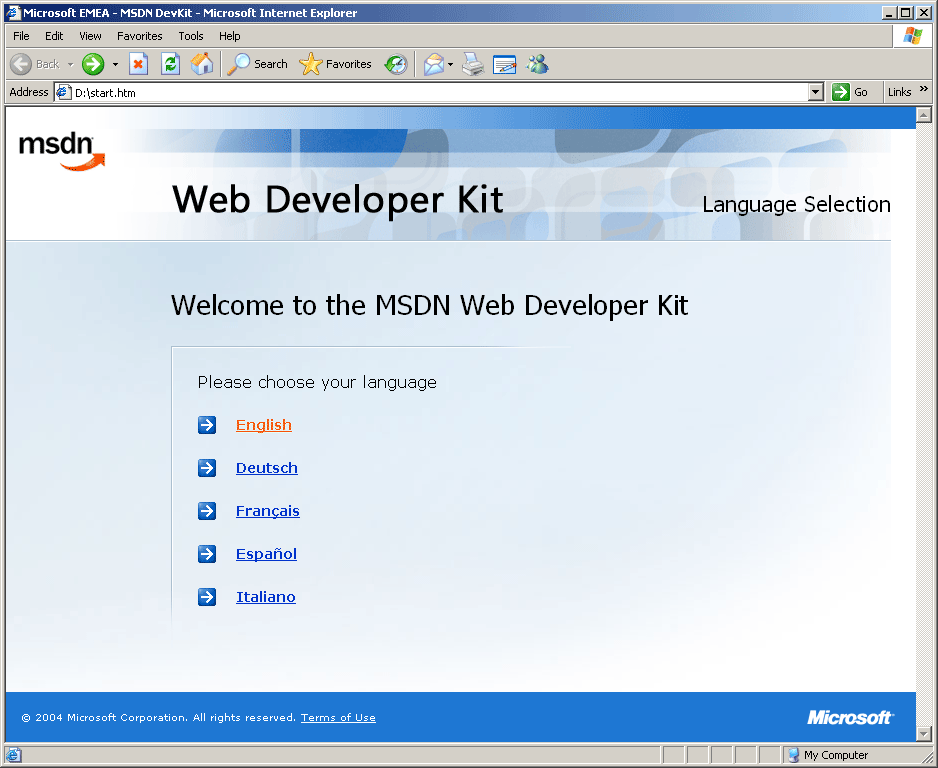
Task: Click the 2004 Microsoft Corporation copyright text
Action: (159, 717)
